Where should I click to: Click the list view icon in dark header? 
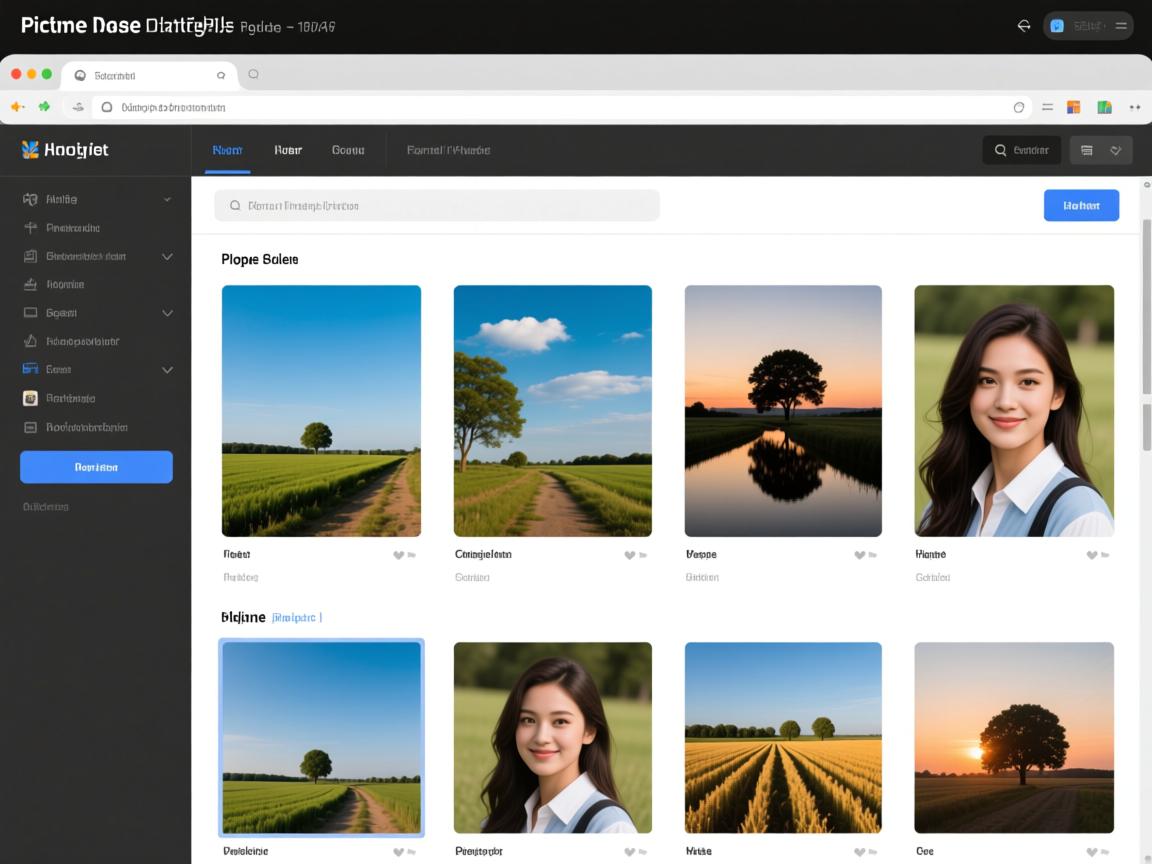point(1087,150)
